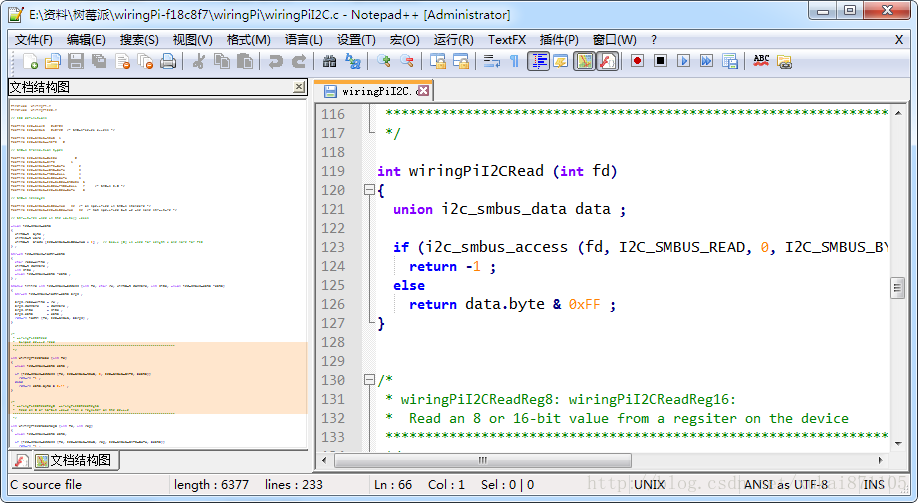Image resolution: width=918 pixels, height=503 pixels.
Task: Click the Save All toolbar icon
Action: click(99, 61)
